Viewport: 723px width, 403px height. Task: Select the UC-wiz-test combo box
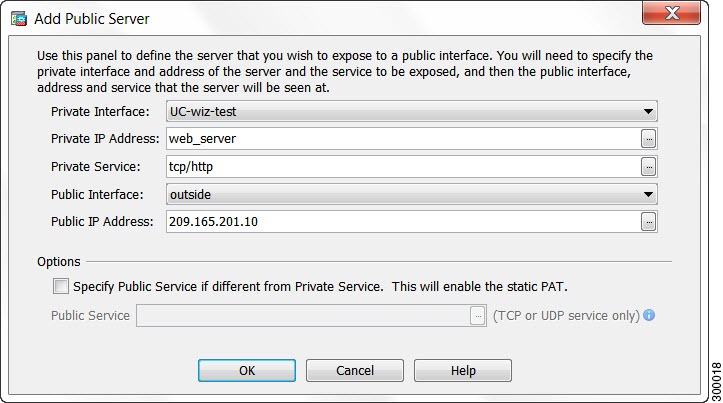(412, 112)
